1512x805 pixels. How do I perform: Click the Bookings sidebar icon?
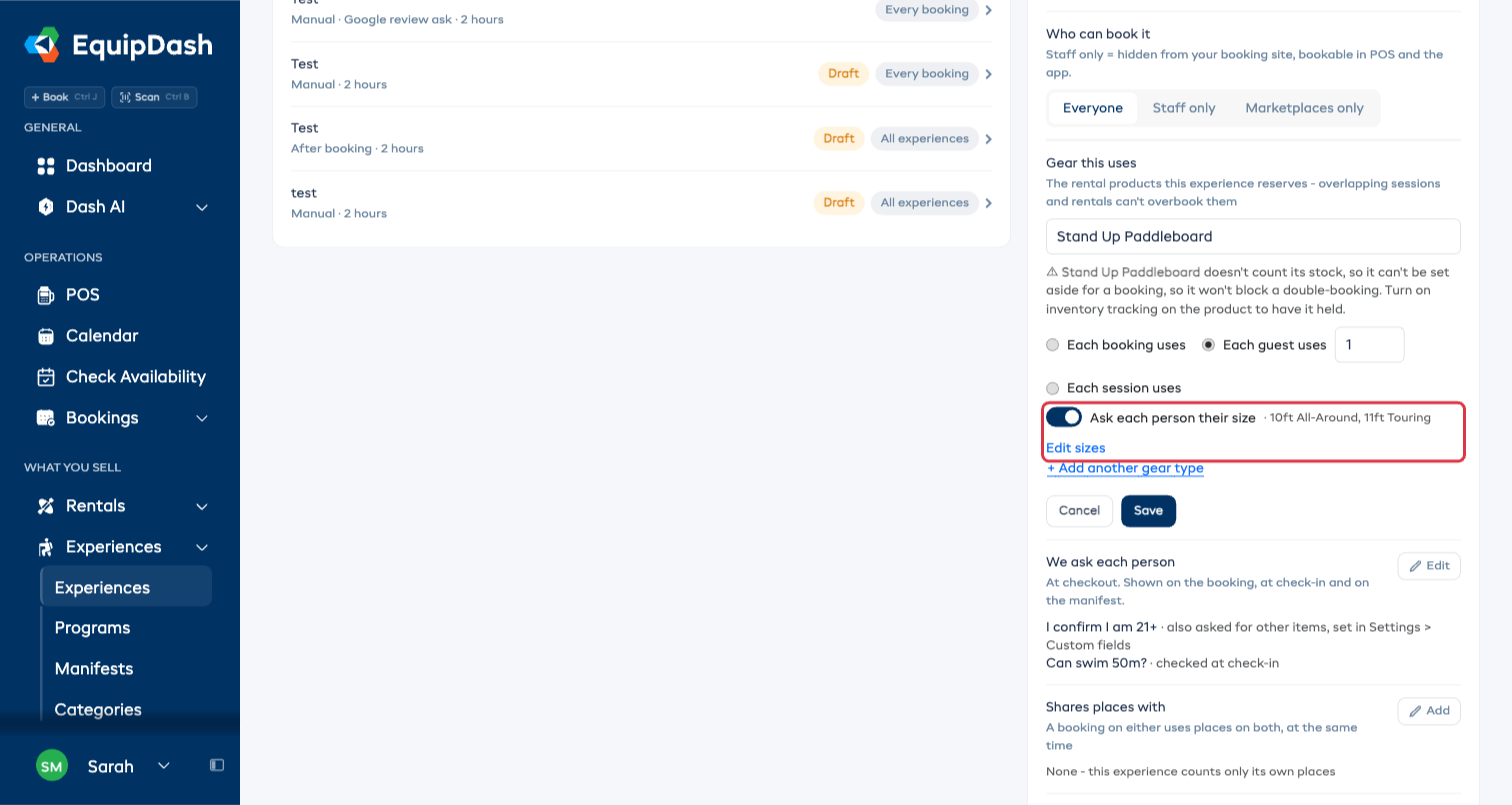45,418
